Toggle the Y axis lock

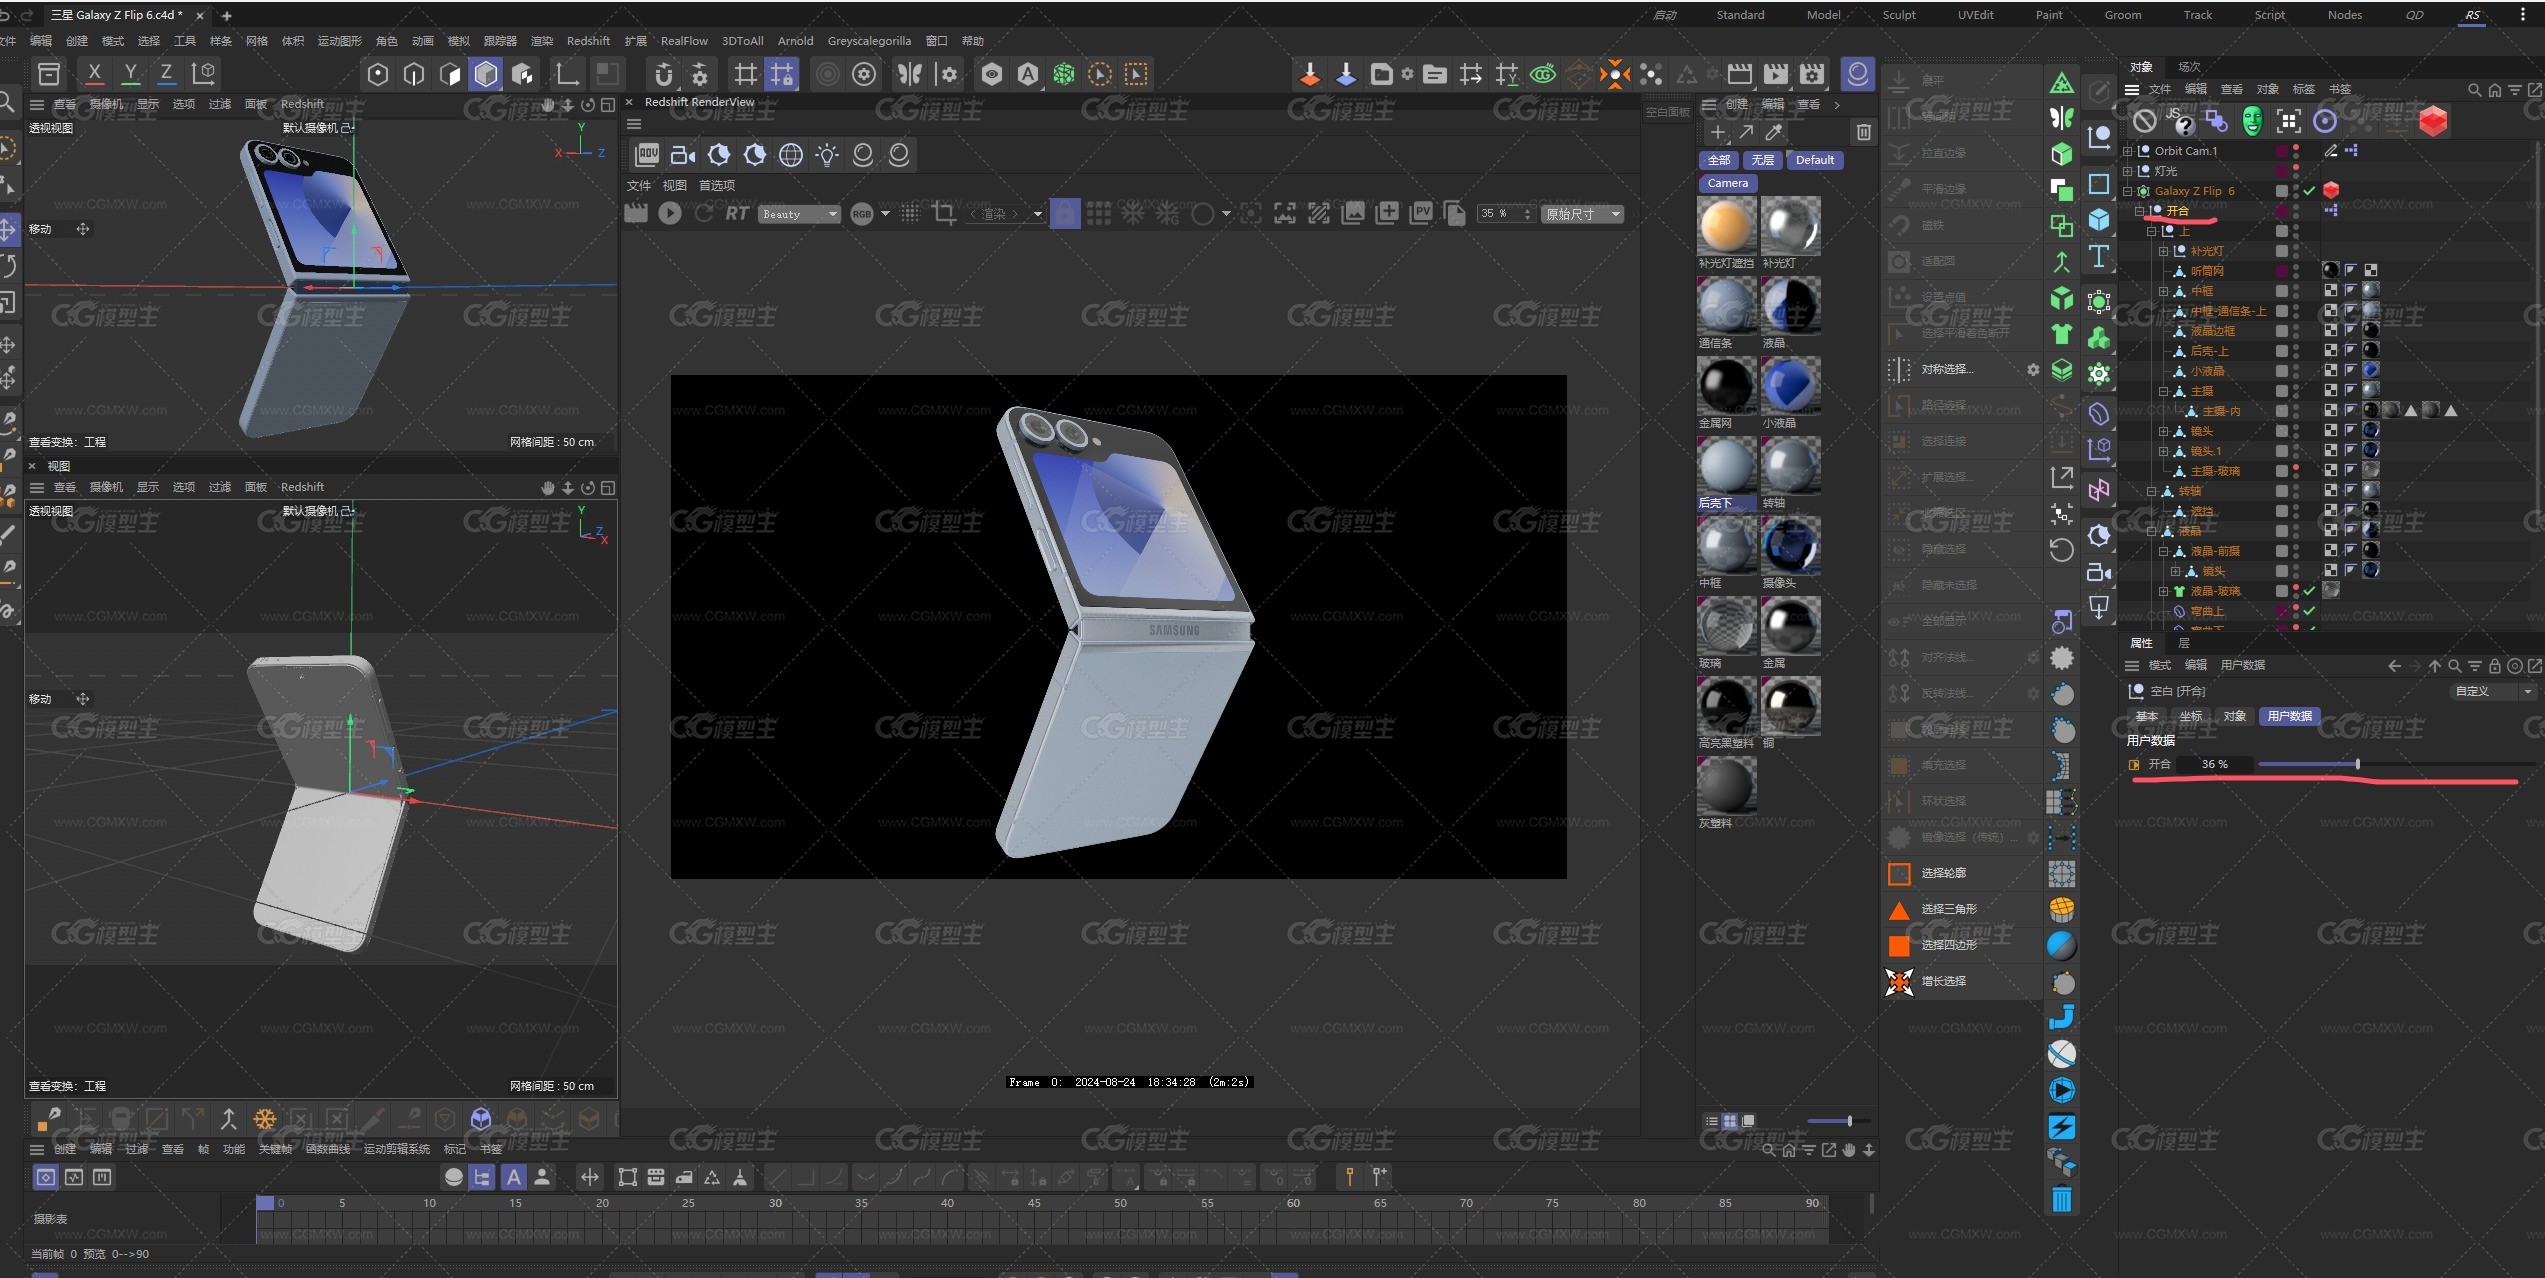click(x=130, y=73)
